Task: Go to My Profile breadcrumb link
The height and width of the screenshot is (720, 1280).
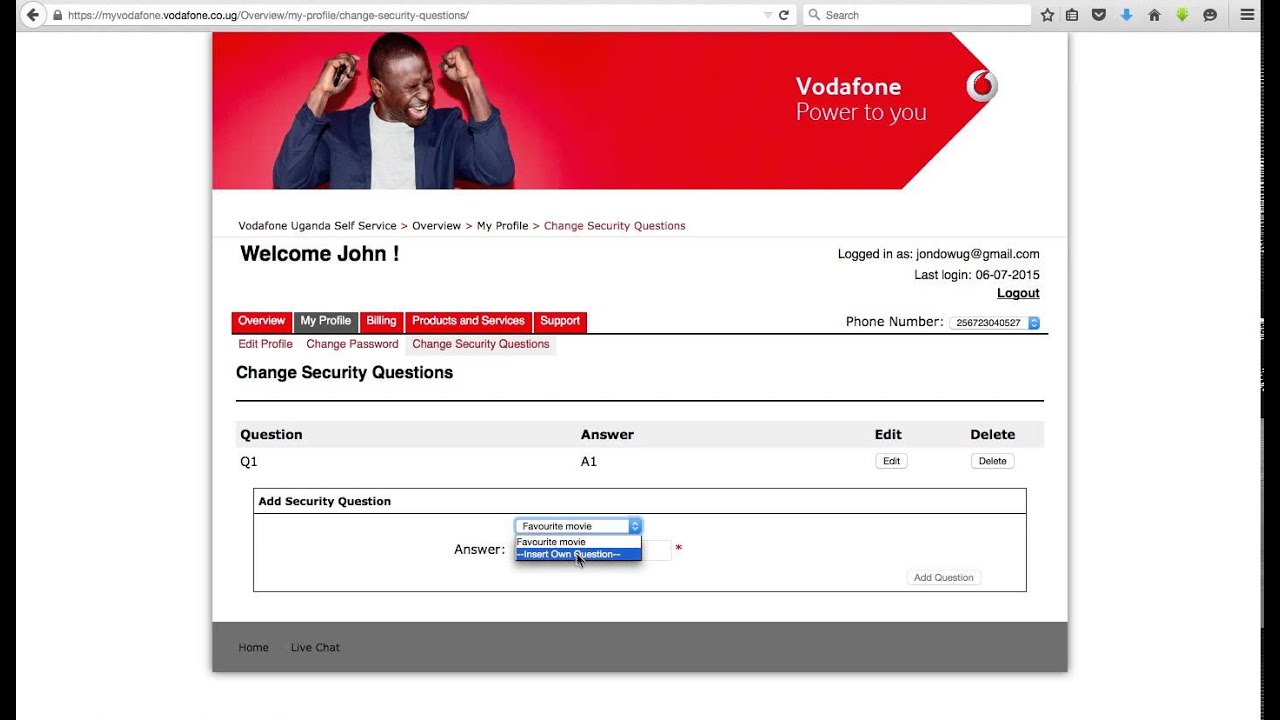Action: [x=502, y=226]
